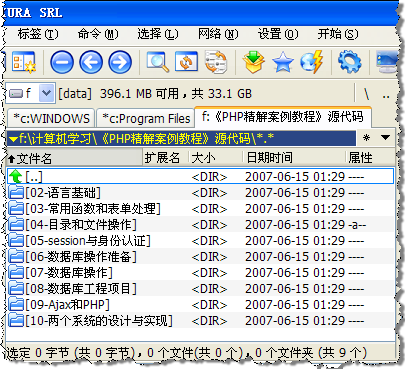This screenshot has width=405, height=369.
Task: Expand the path history triangle dropdown
Action: pyautogui.click(x=13, y=139)
